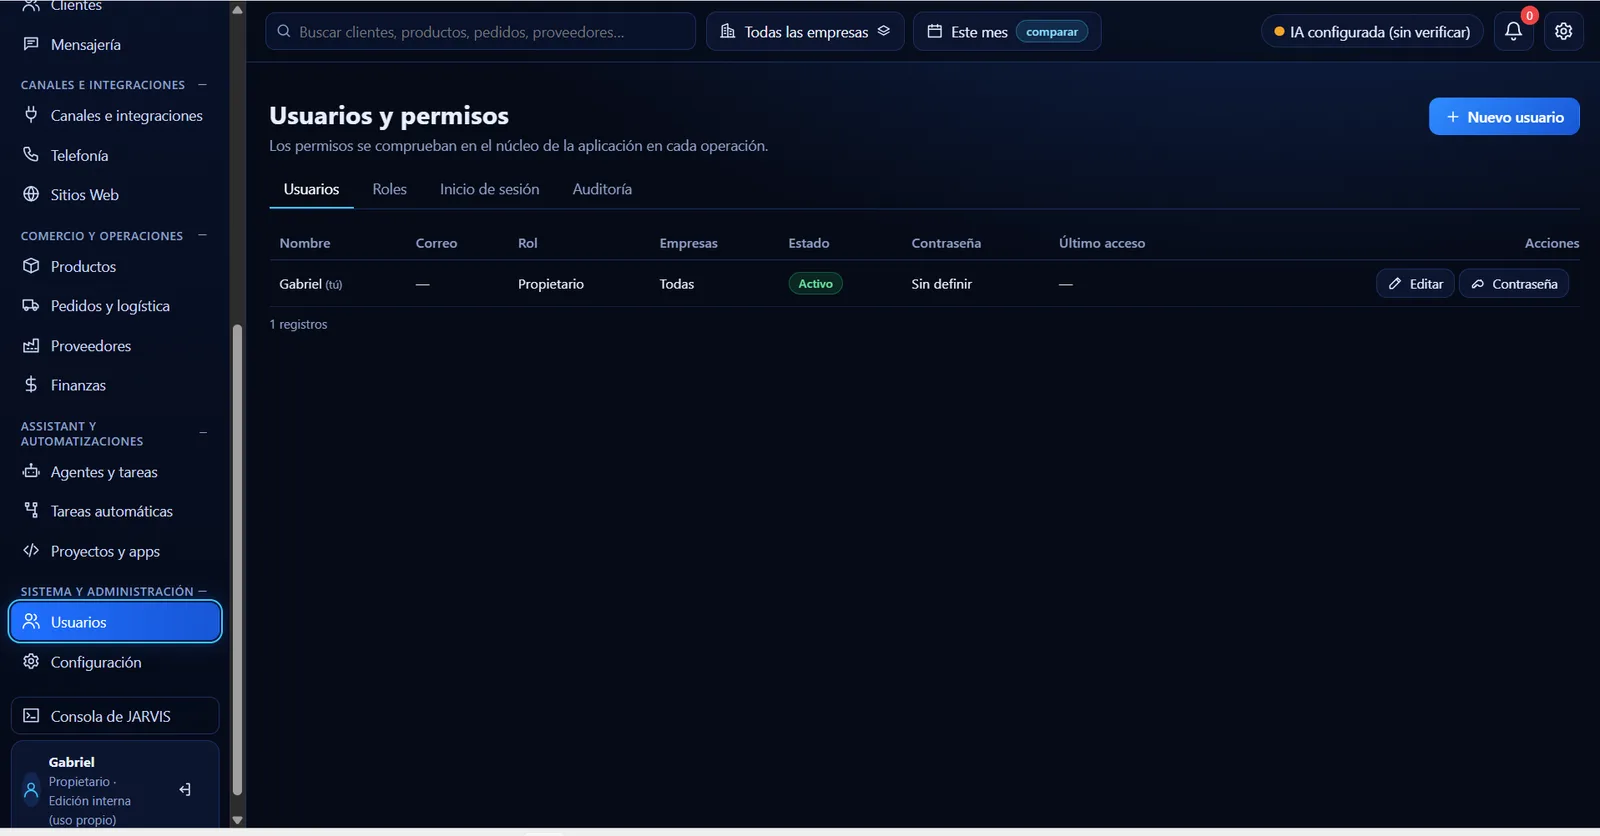Focus the search clientes, productos field
The image size is (1600, 836).
(480, 31)
